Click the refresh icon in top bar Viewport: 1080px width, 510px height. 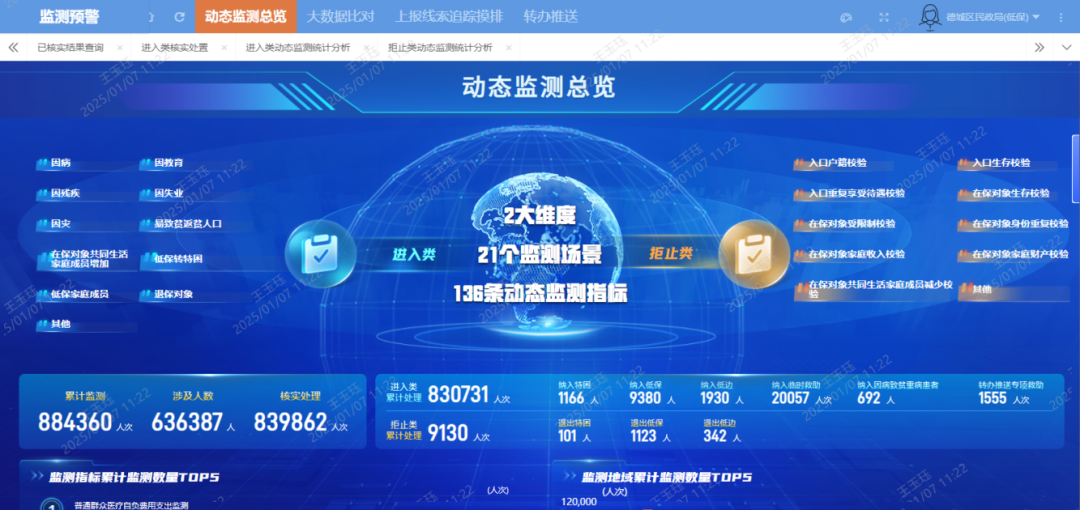[x=180, y=17]
